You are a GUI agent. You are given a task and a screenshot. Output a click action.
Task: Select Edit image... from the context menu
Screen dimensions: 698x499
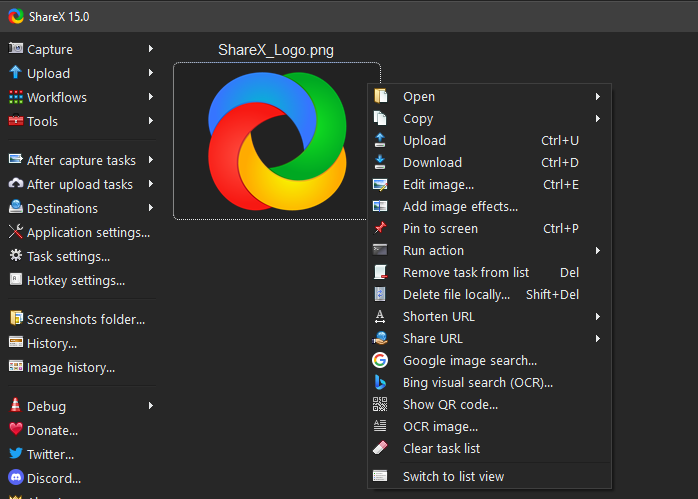point(438,184)
